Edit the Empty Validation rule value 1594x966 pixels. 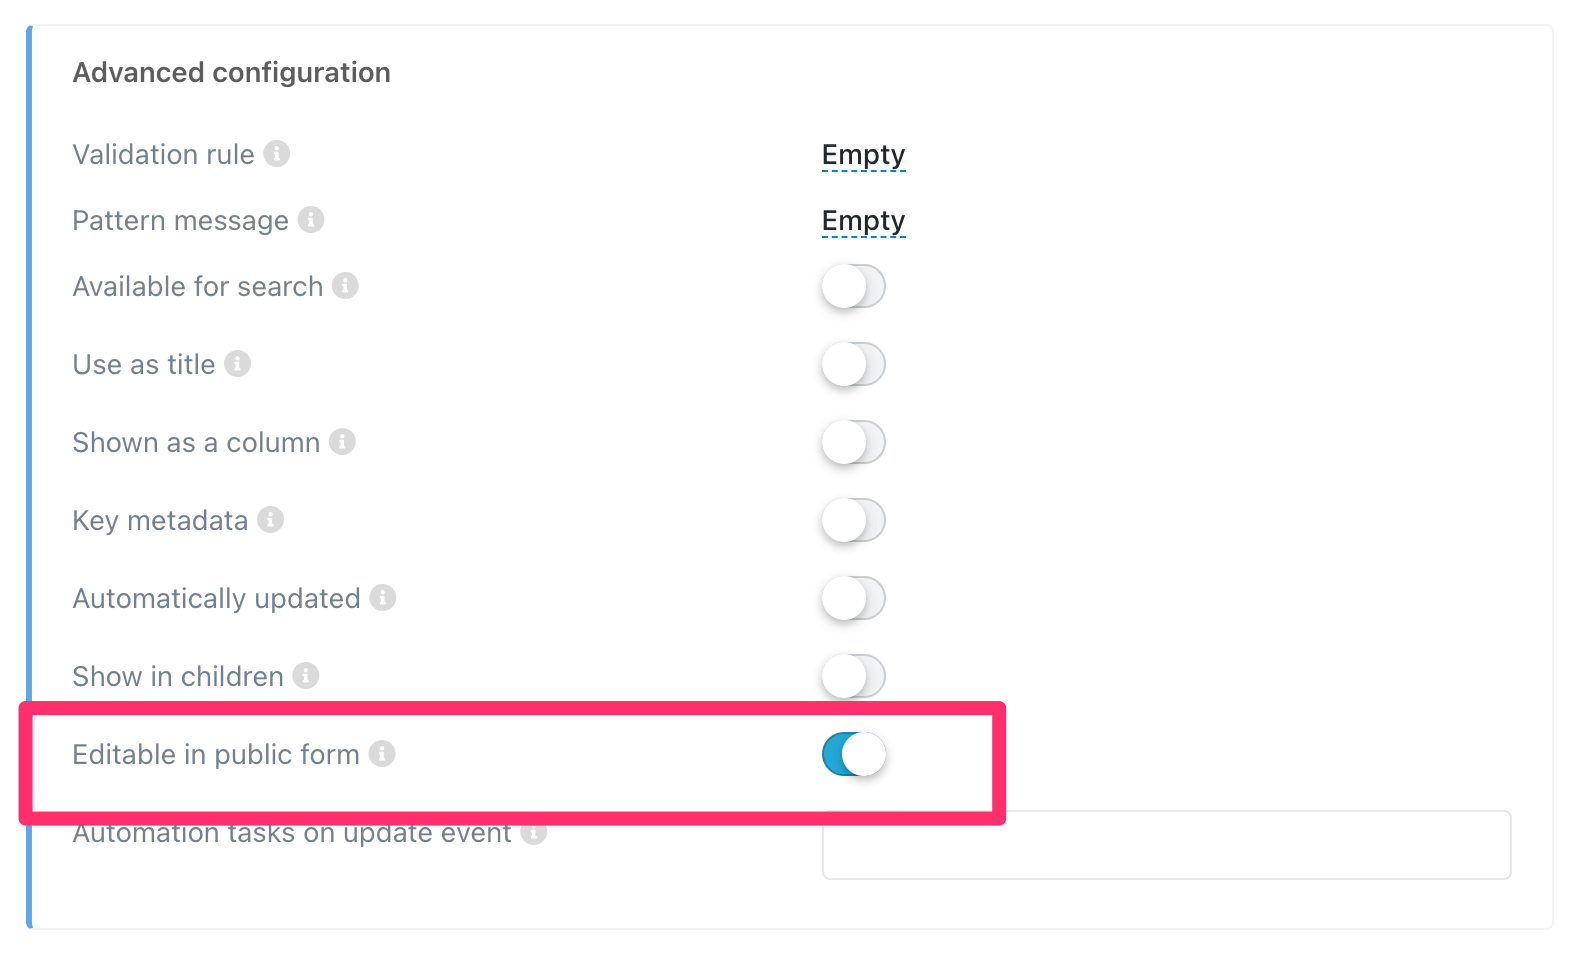click(x=863, y=155)
